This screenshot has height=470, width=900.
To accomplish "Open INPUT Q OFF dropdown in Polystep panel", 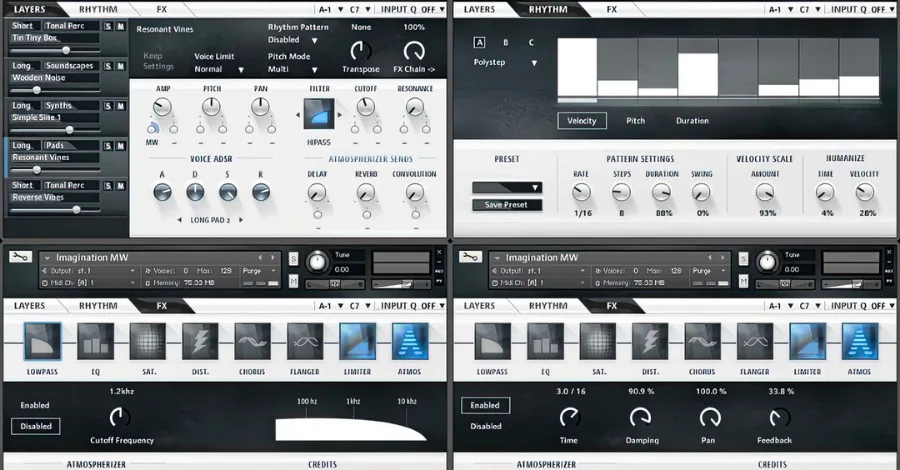I will [x=863, y=9].
